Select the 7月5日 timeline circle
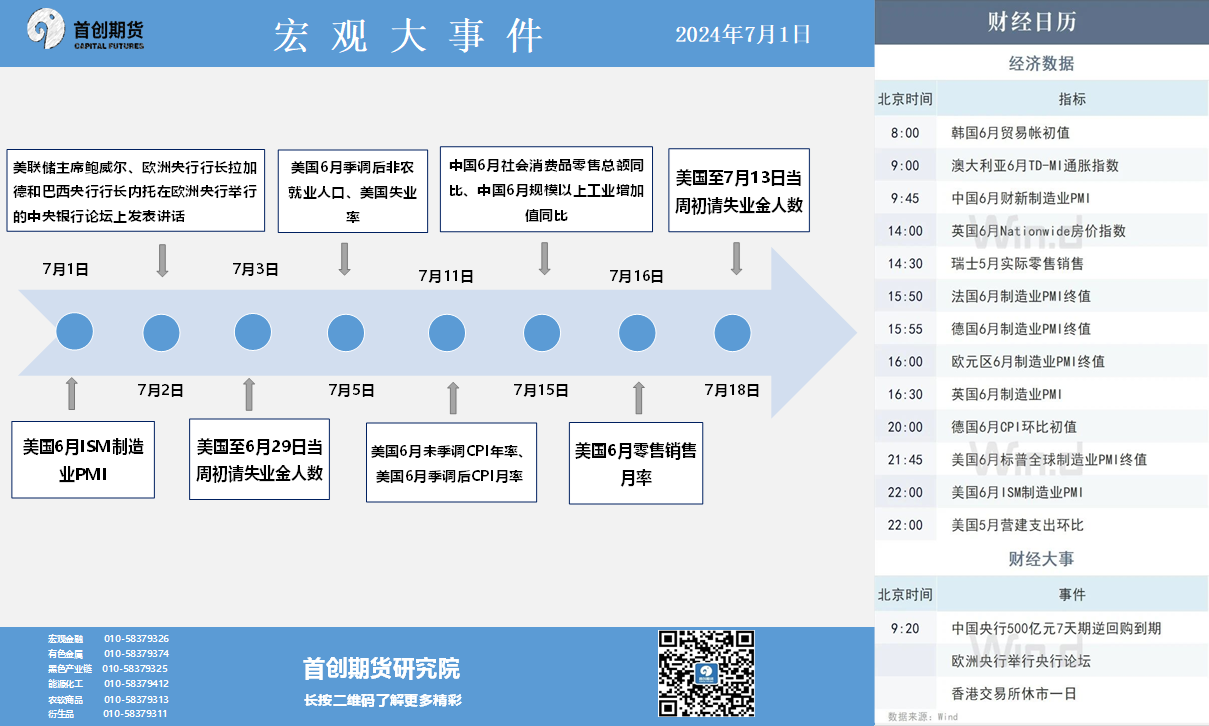 346,332
